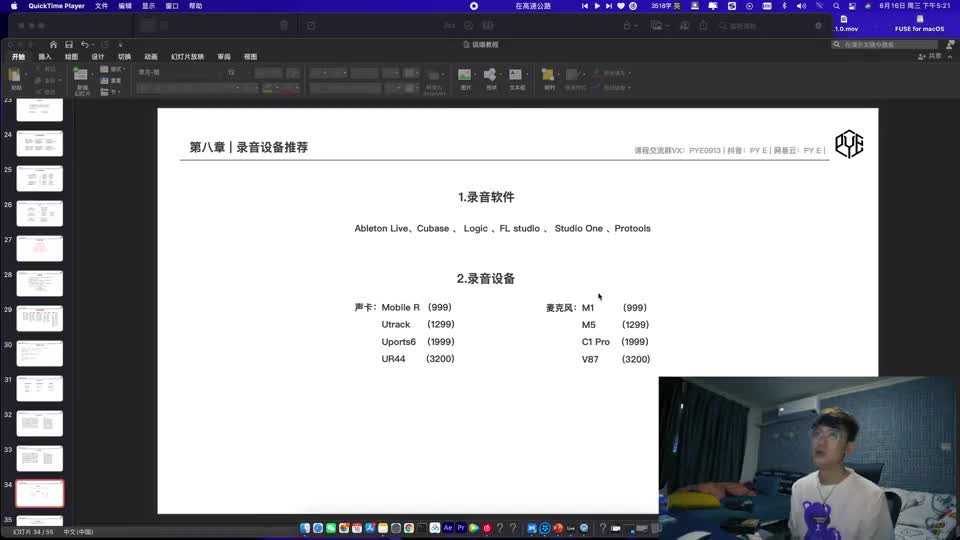Click 中文(中国) language in the status bar
960x540 pixels.
click(78, 532)
